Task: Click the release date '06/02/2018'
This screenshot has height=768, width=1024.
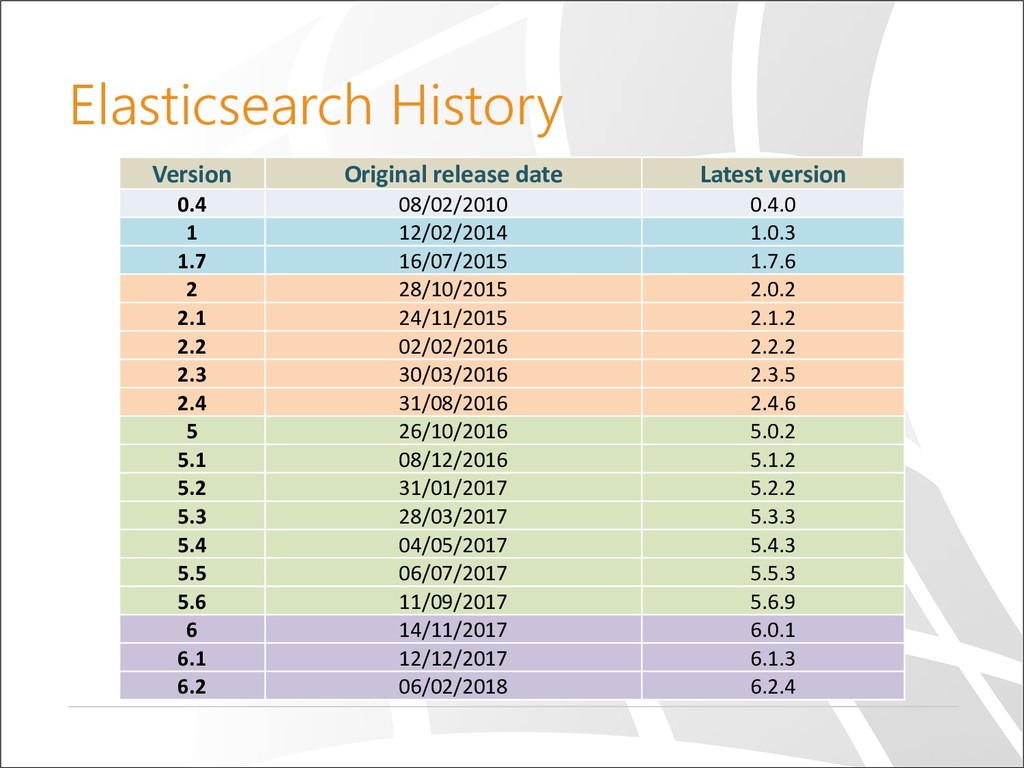Action: tap(453, 687)
